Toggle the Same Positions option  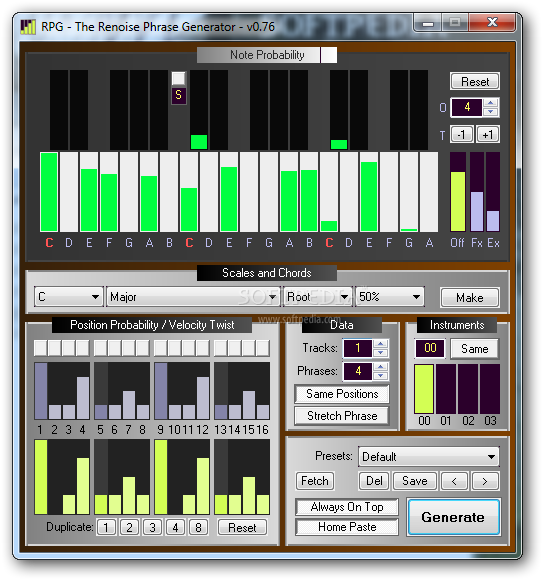point(342,394)
